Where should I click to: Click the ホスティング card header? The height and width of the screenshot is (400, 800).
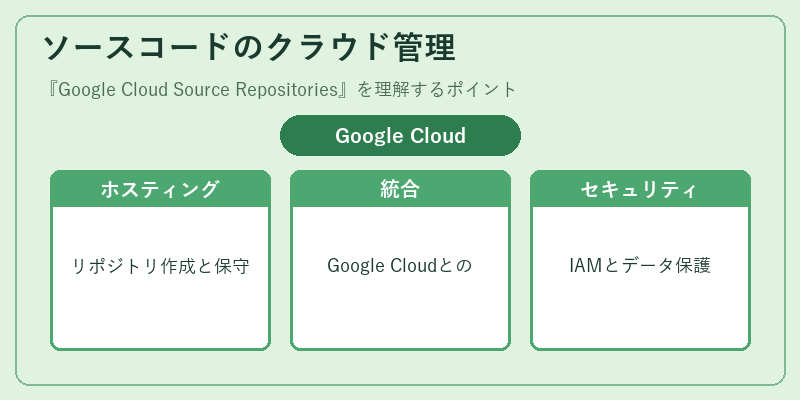click(160, 189)
